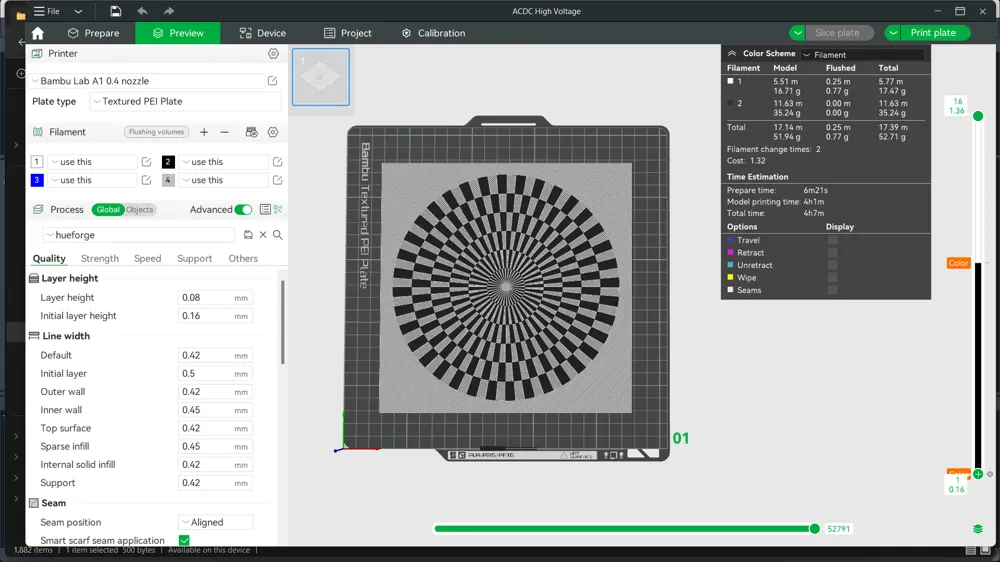Toggle Wipe display checkbox
This screenshot has height=562, width=1000.
[832, 277]
